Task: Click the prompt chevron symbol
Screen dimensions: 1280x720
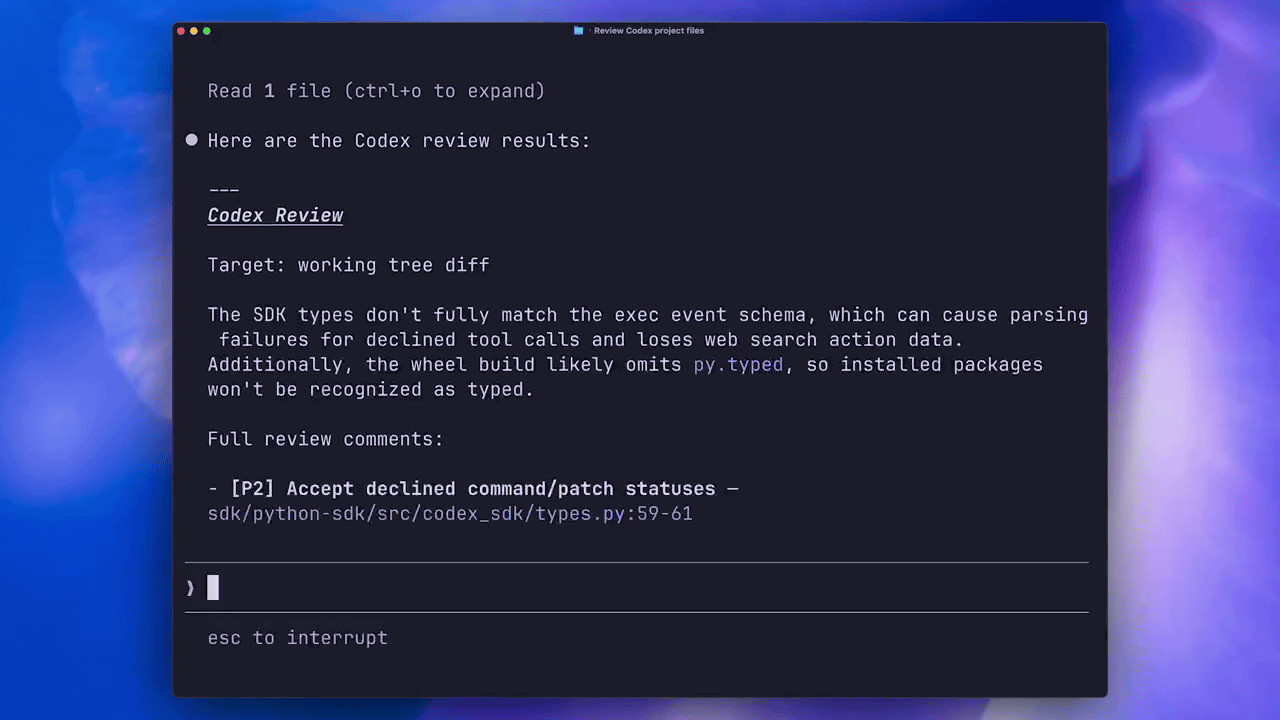Action: pyautogui.click(x=191, y=588)
